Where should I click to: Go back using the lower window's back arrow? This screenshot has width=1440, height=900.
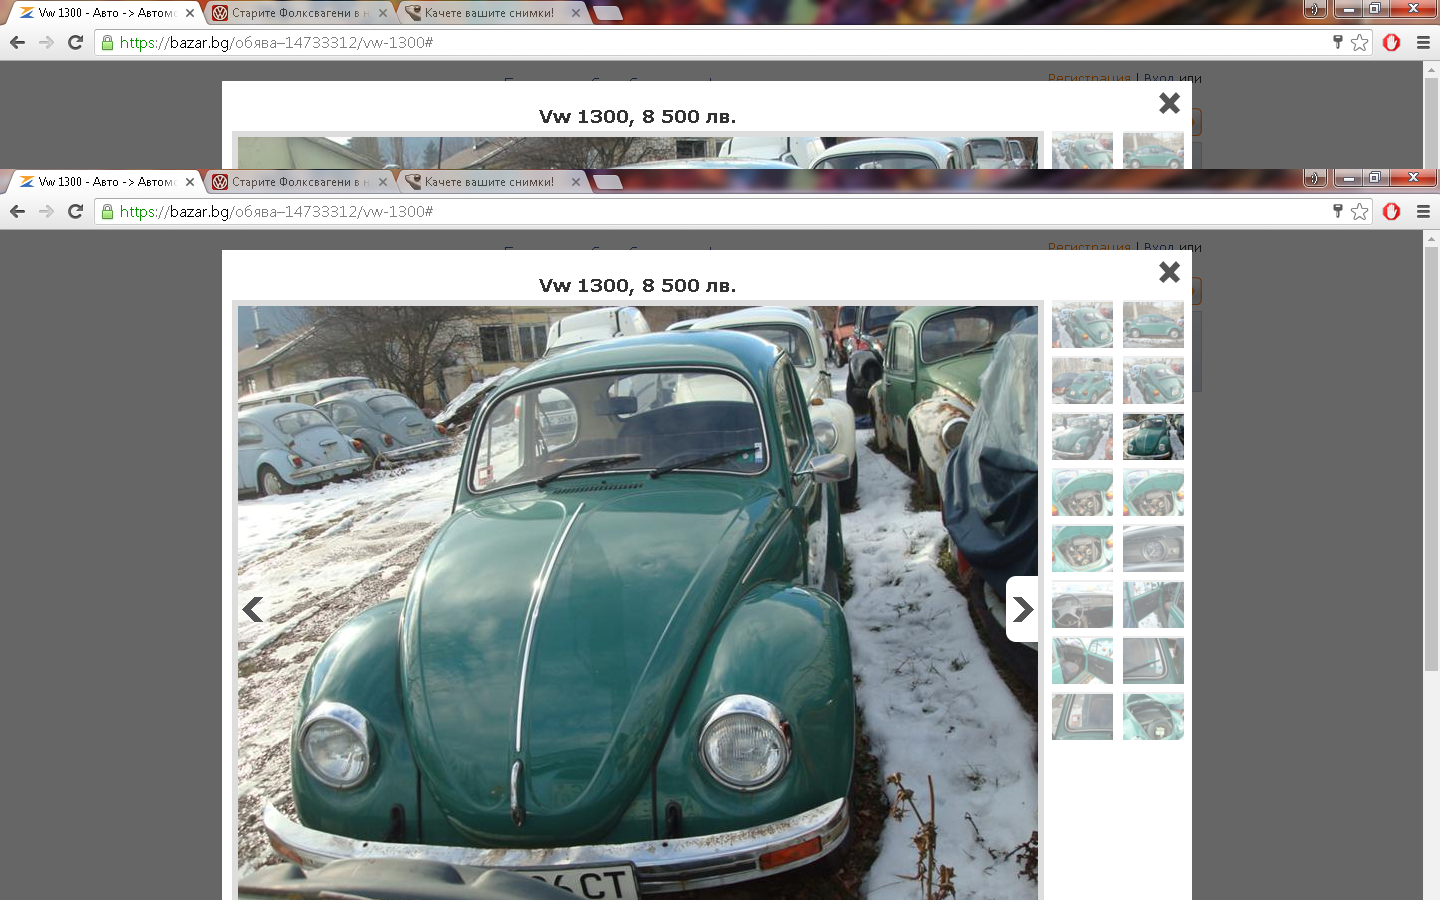point(17,211)
